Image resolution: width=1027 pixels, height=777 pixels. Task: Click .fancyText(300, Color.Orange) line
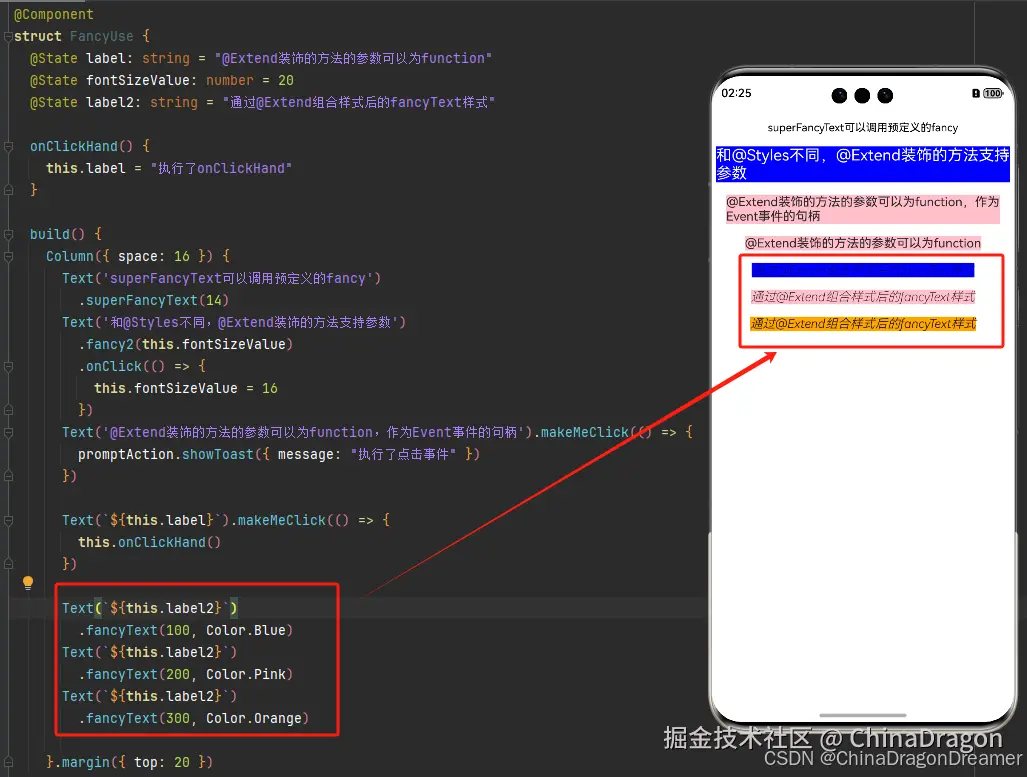(x=193, y=718)
